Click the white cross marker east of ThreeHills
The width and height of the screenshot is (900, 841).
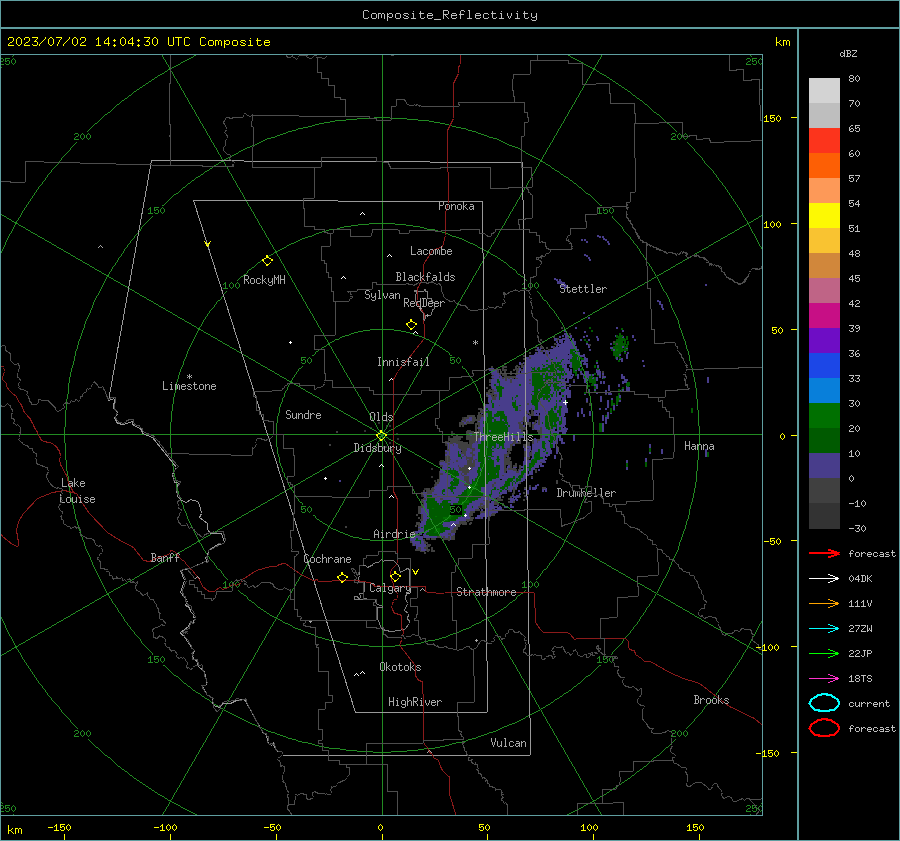[565, 402]
